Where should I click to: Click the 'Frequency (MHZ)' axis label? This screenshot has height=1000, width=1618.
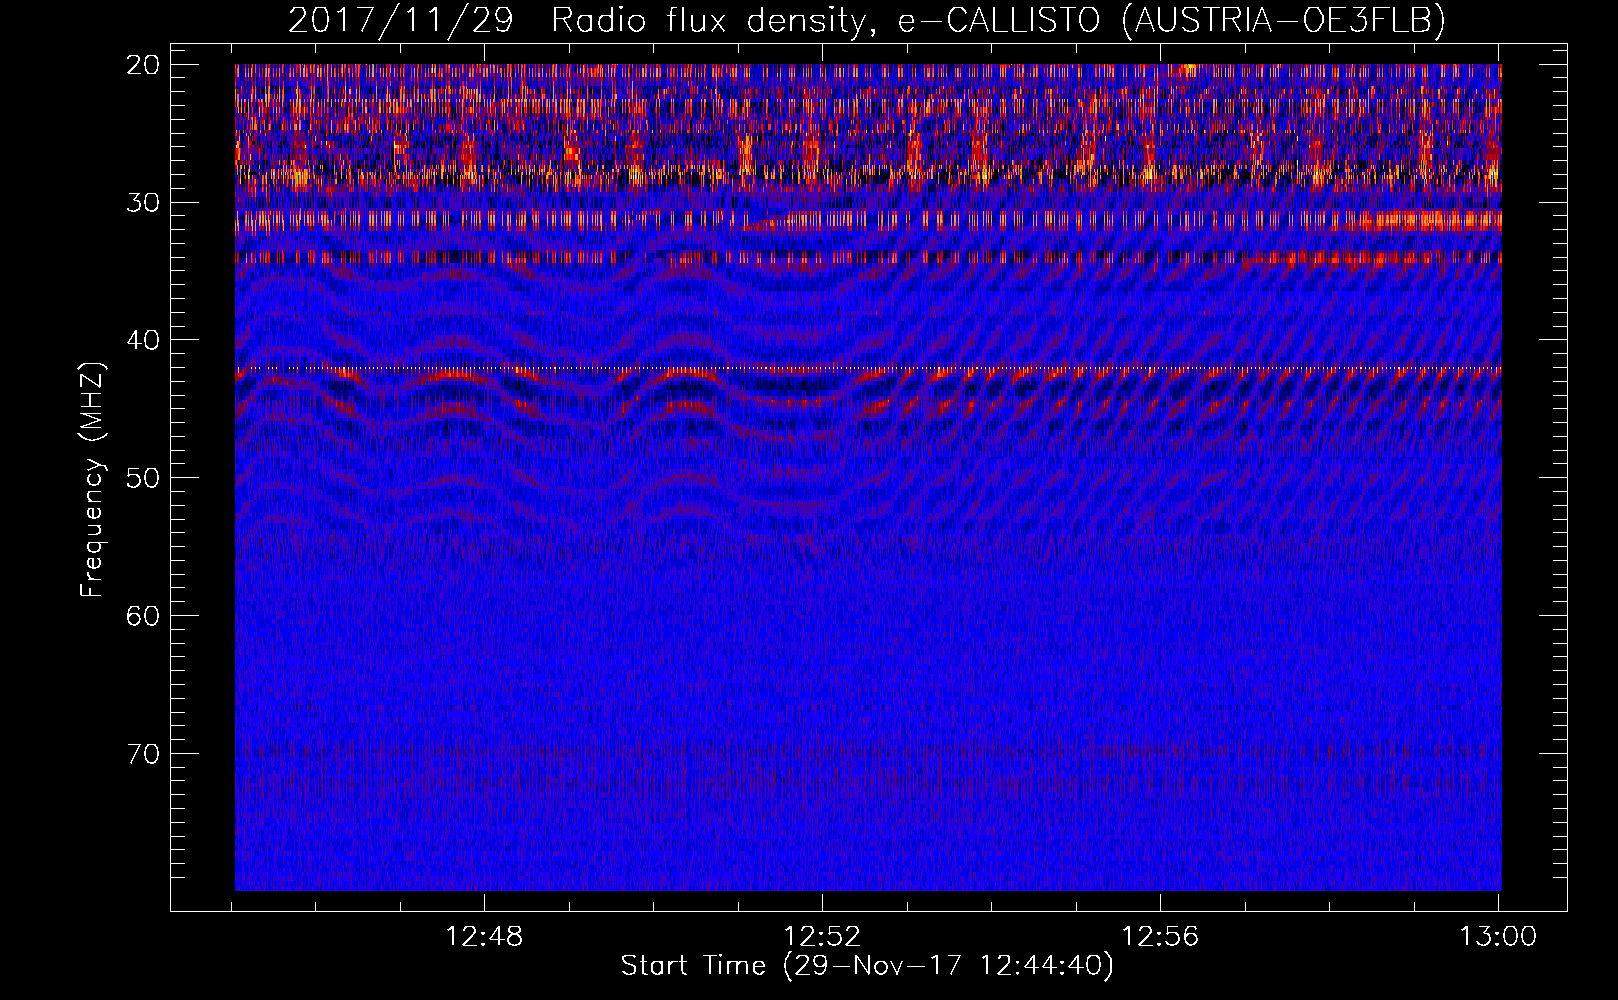[x=91, y=480]
